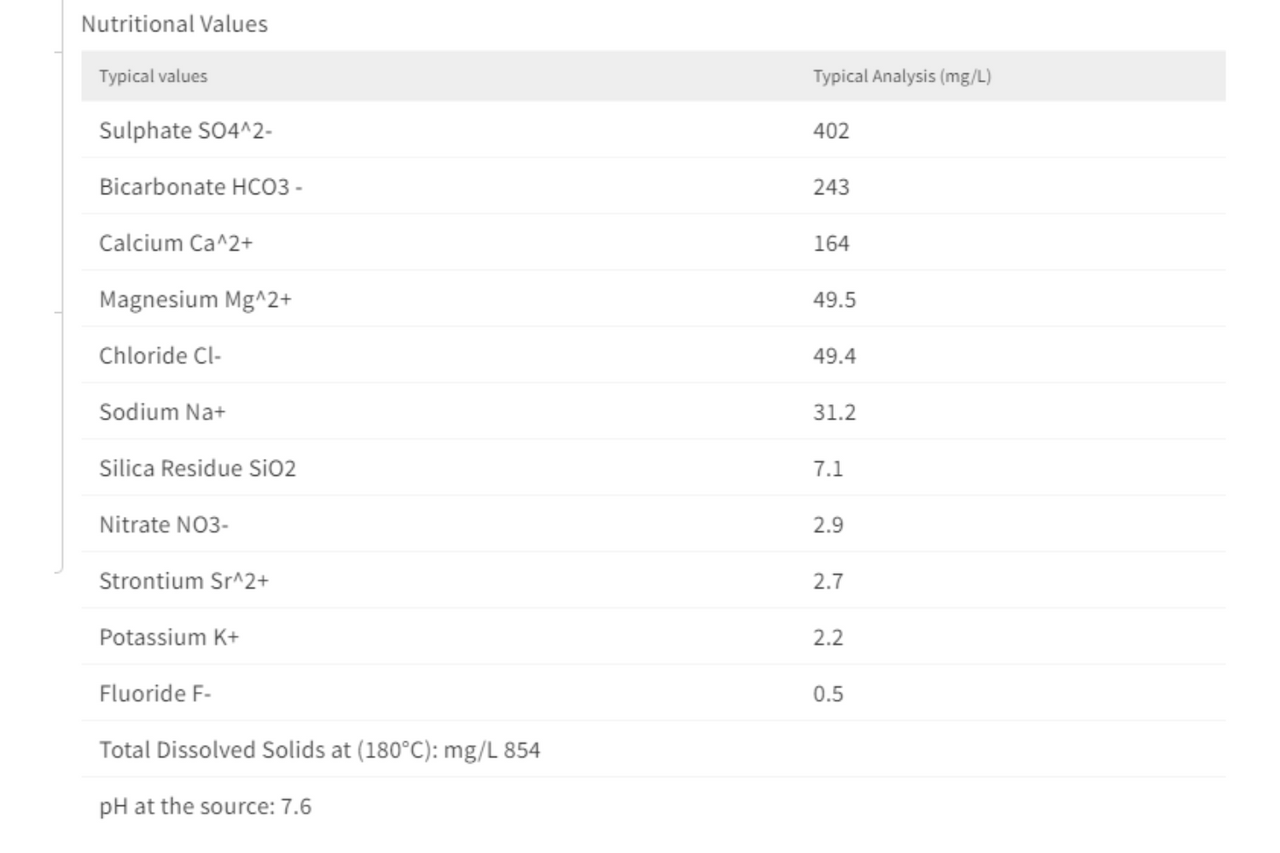
Task: Select the magnesium value 49.5
Action: [834, 299]
